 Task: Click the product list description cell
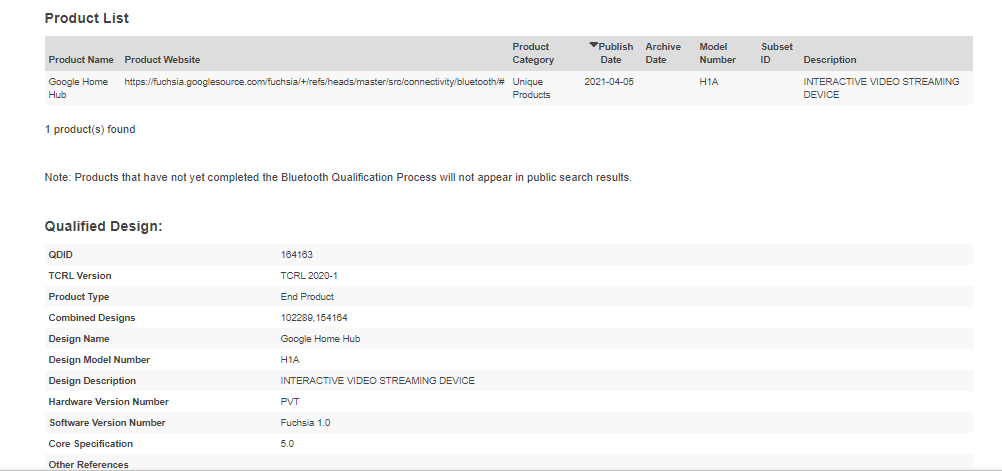pyautogui.click(x=881, y=88)
